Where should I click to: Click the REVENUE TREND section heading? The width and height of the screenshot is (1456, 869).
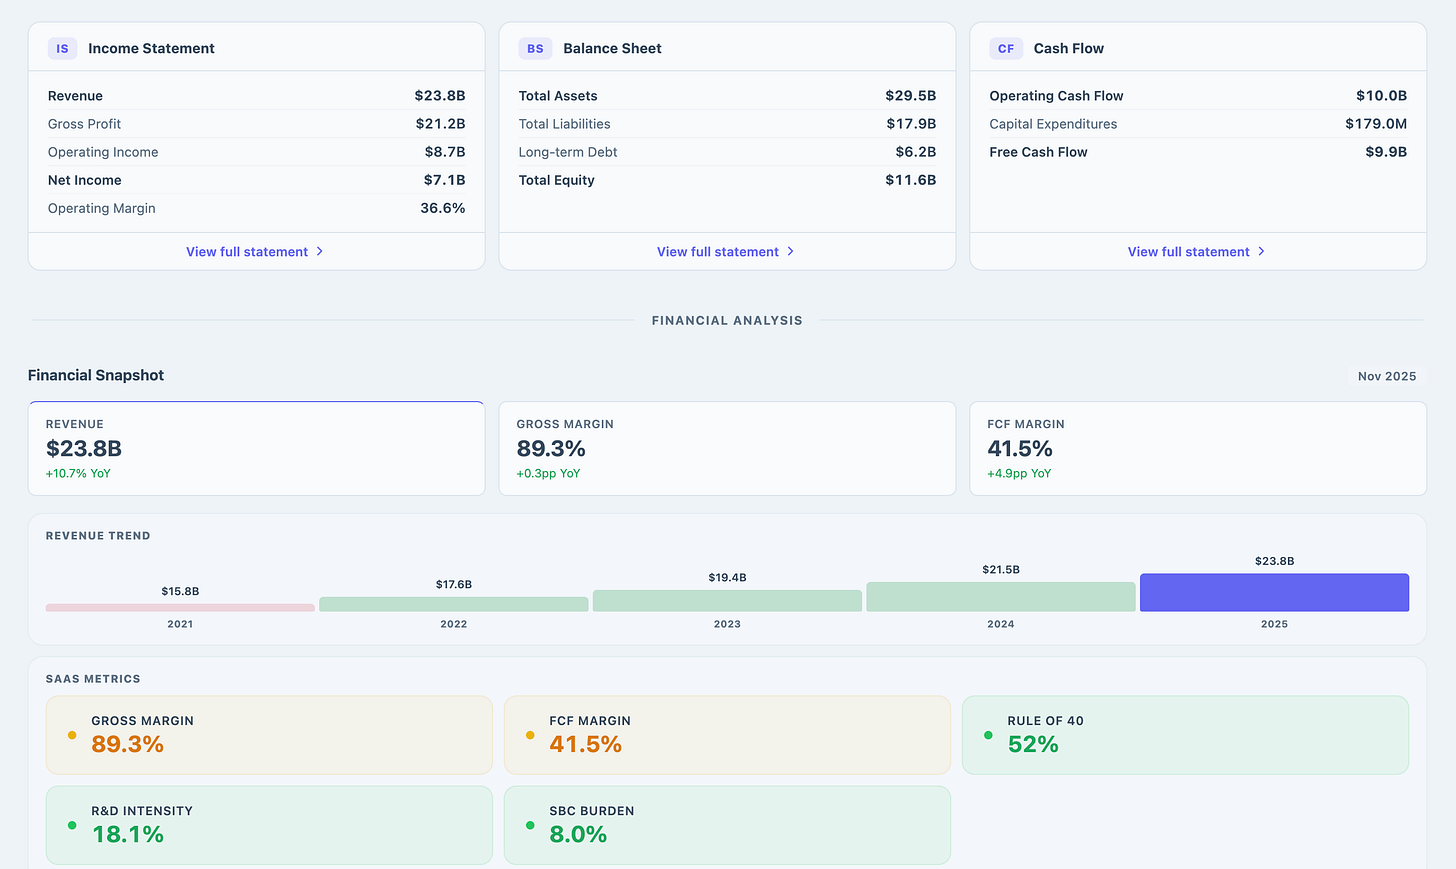tap(98, 536)
